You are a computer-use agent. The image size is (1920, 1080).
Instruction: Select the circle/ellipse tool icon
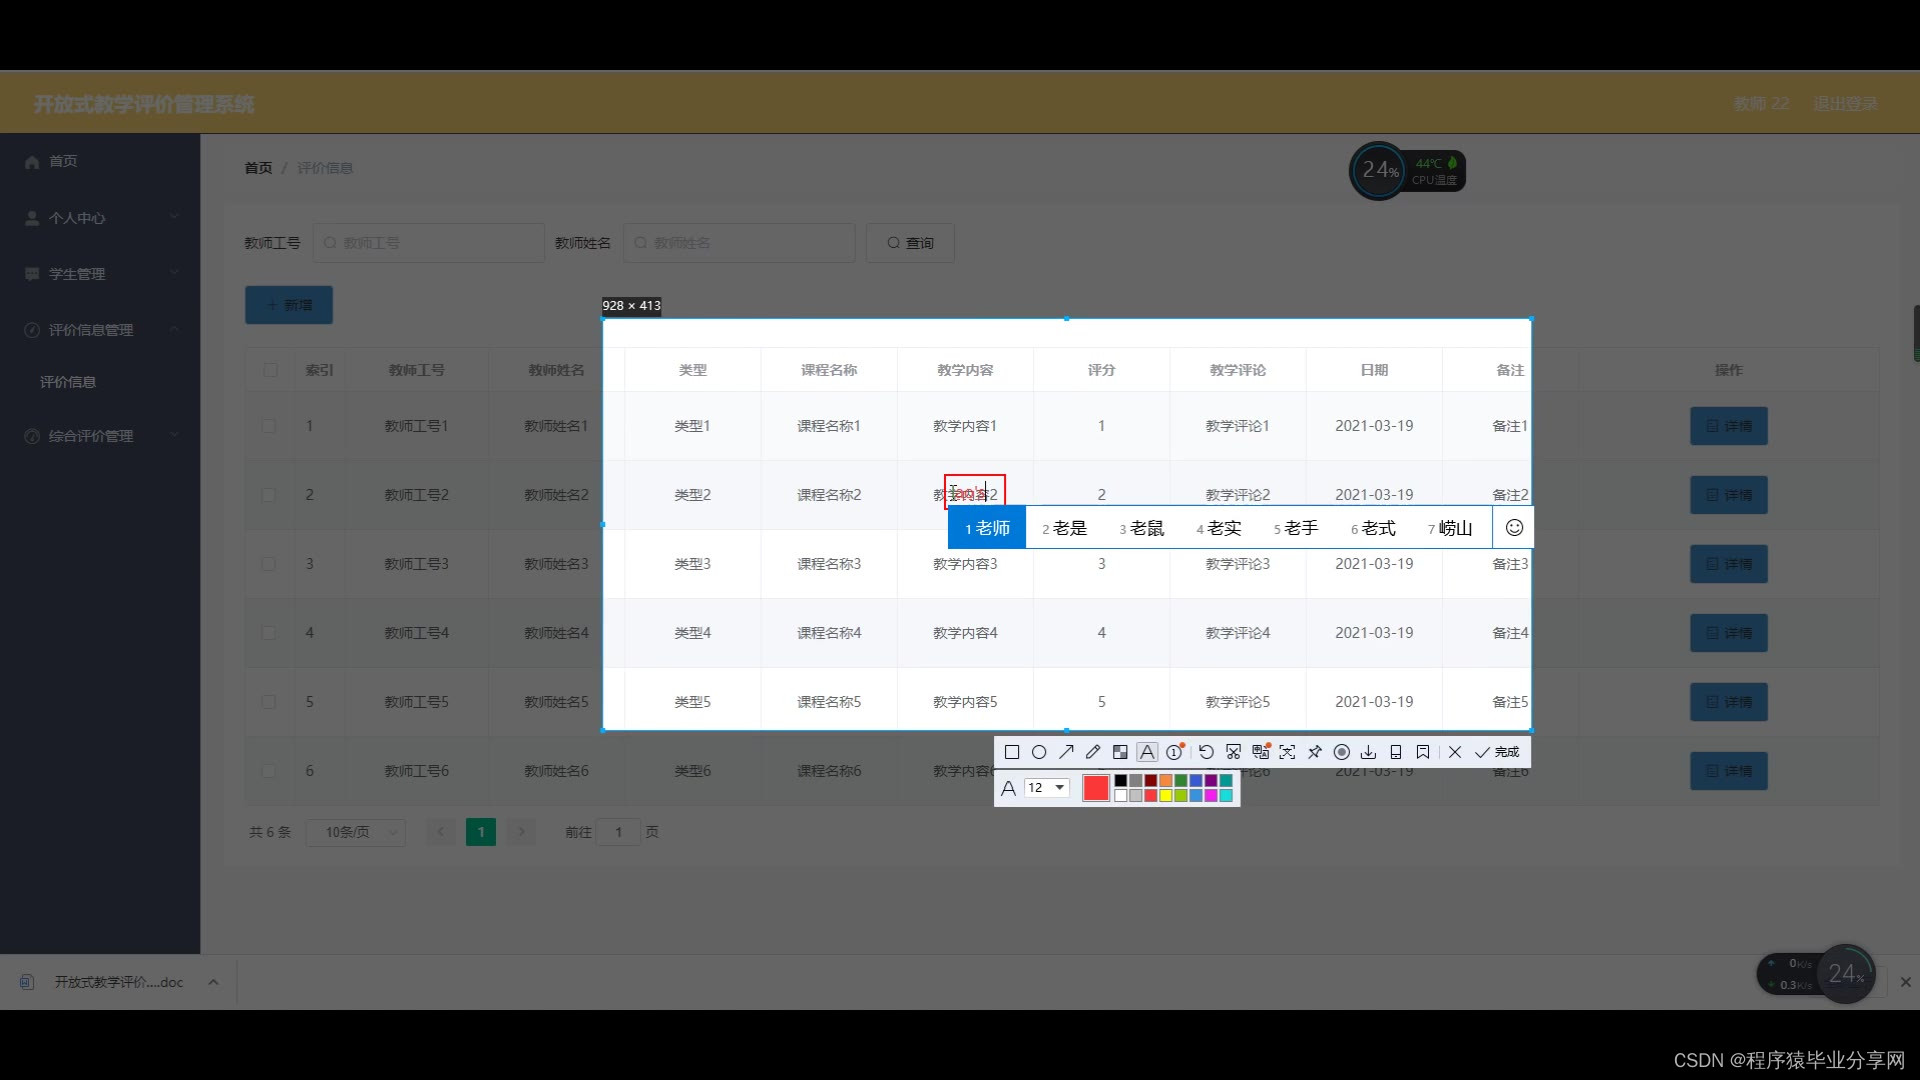(x=1039, y=752)
